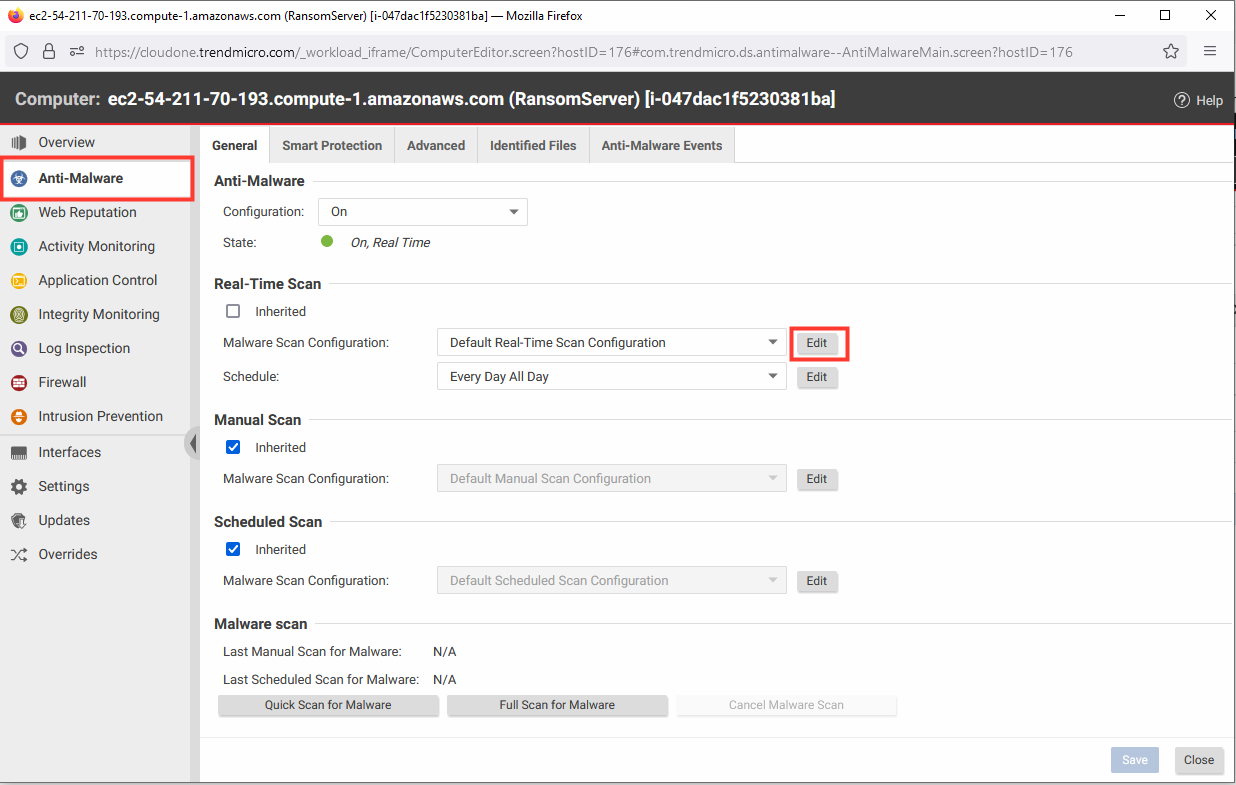1236x785 pixels.
Task: Collapse the sidebar with the arrow handle
Action: click(x=193, y=443)
